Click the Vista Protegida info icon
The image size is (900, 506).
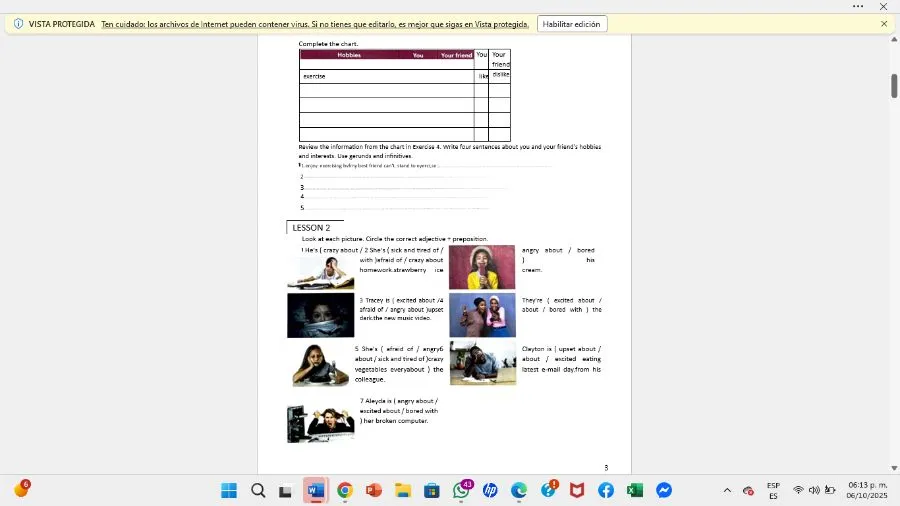pyautogui.click(x=18, y=24)
